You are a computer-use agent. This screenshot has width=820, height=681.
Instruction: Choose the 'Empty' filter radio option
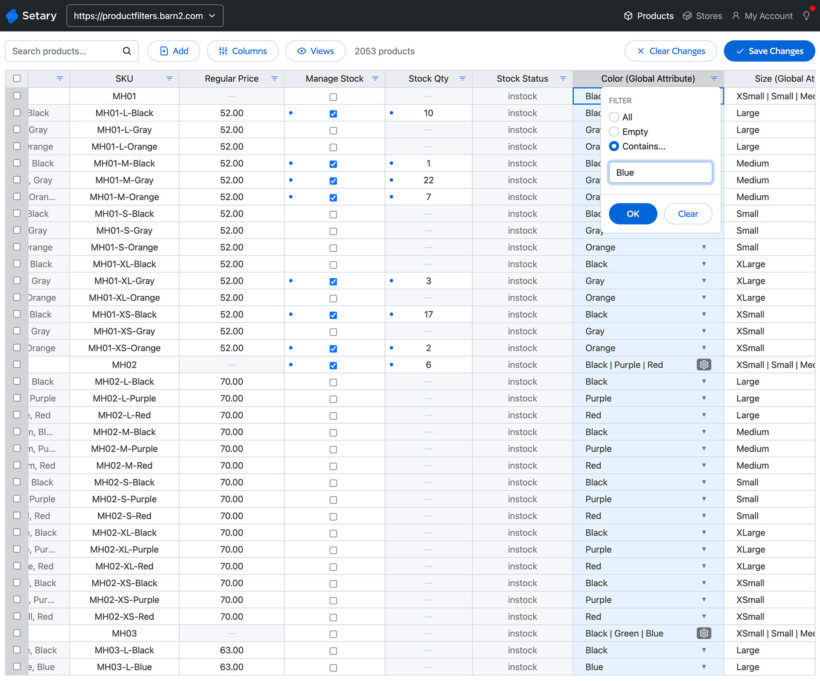point(615,132)
